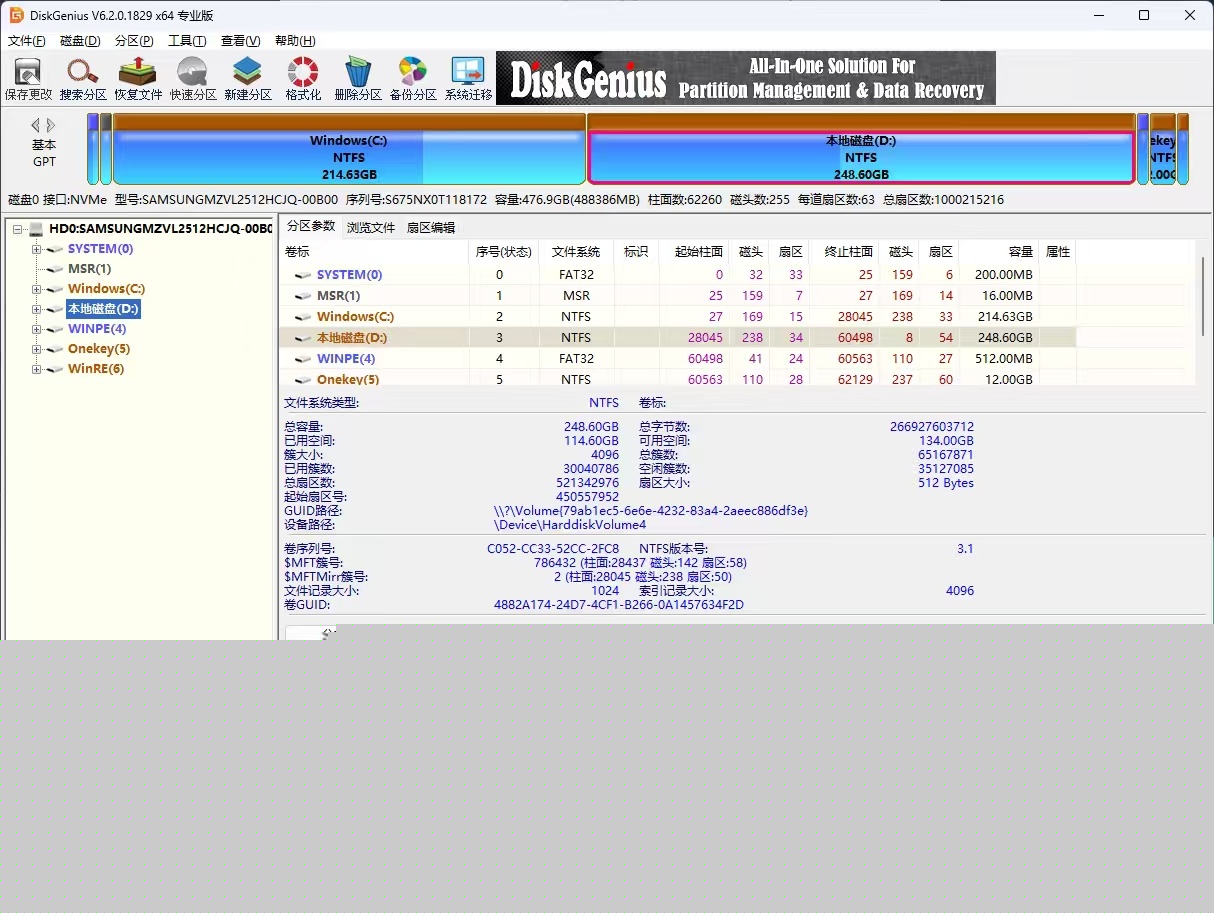1214x913 pixels.
Task: Click the 起始柱面 column header
Action: 694,252
